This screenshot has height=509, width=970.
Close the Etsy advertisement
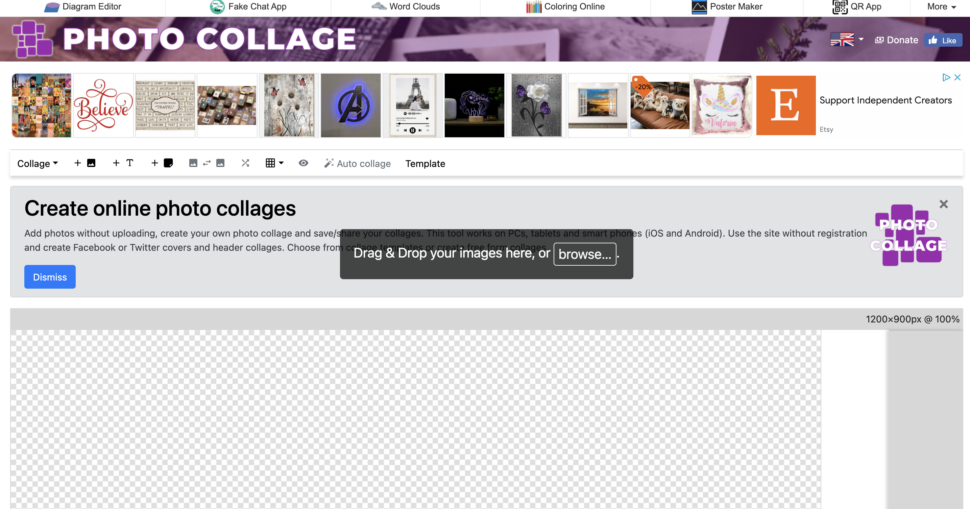click(x=958, y=77)
